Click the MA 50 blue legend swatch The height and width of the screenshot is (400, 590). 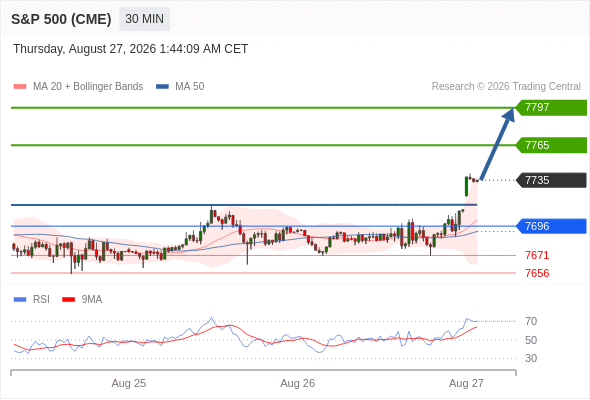click(x=162, y=87)
